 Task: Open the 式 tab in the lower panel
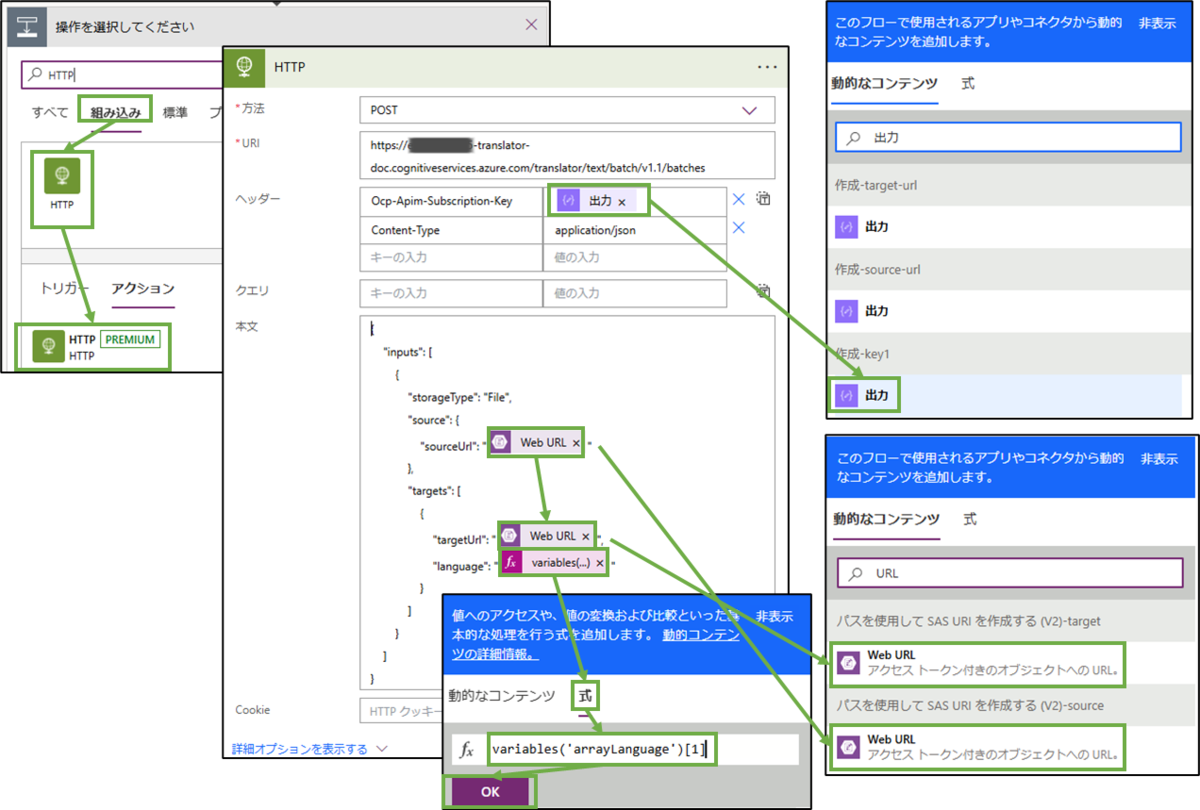pyautogui.click(x=970, y=519)
